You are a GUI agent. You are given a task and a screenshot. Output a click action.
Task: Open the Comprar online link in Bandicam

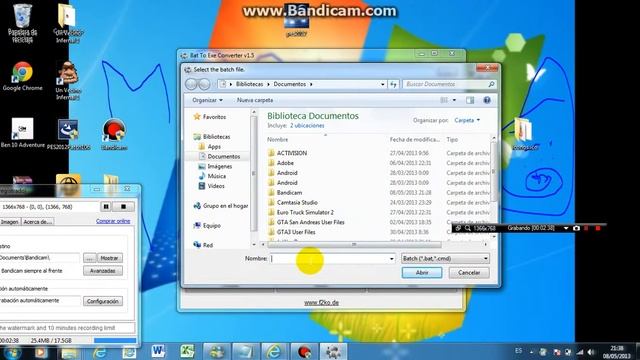pos(113,221)
